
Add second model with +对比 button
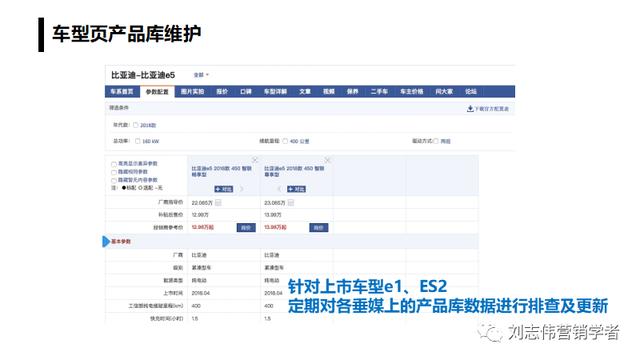(296, 189)
